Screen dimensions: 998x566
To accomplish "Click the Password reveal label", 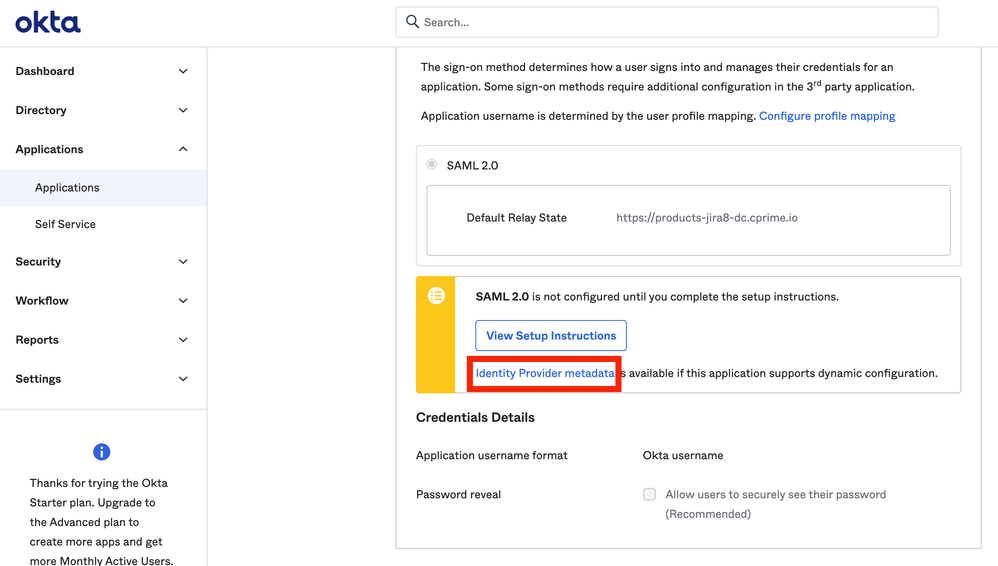I will (x=458, y=494).
